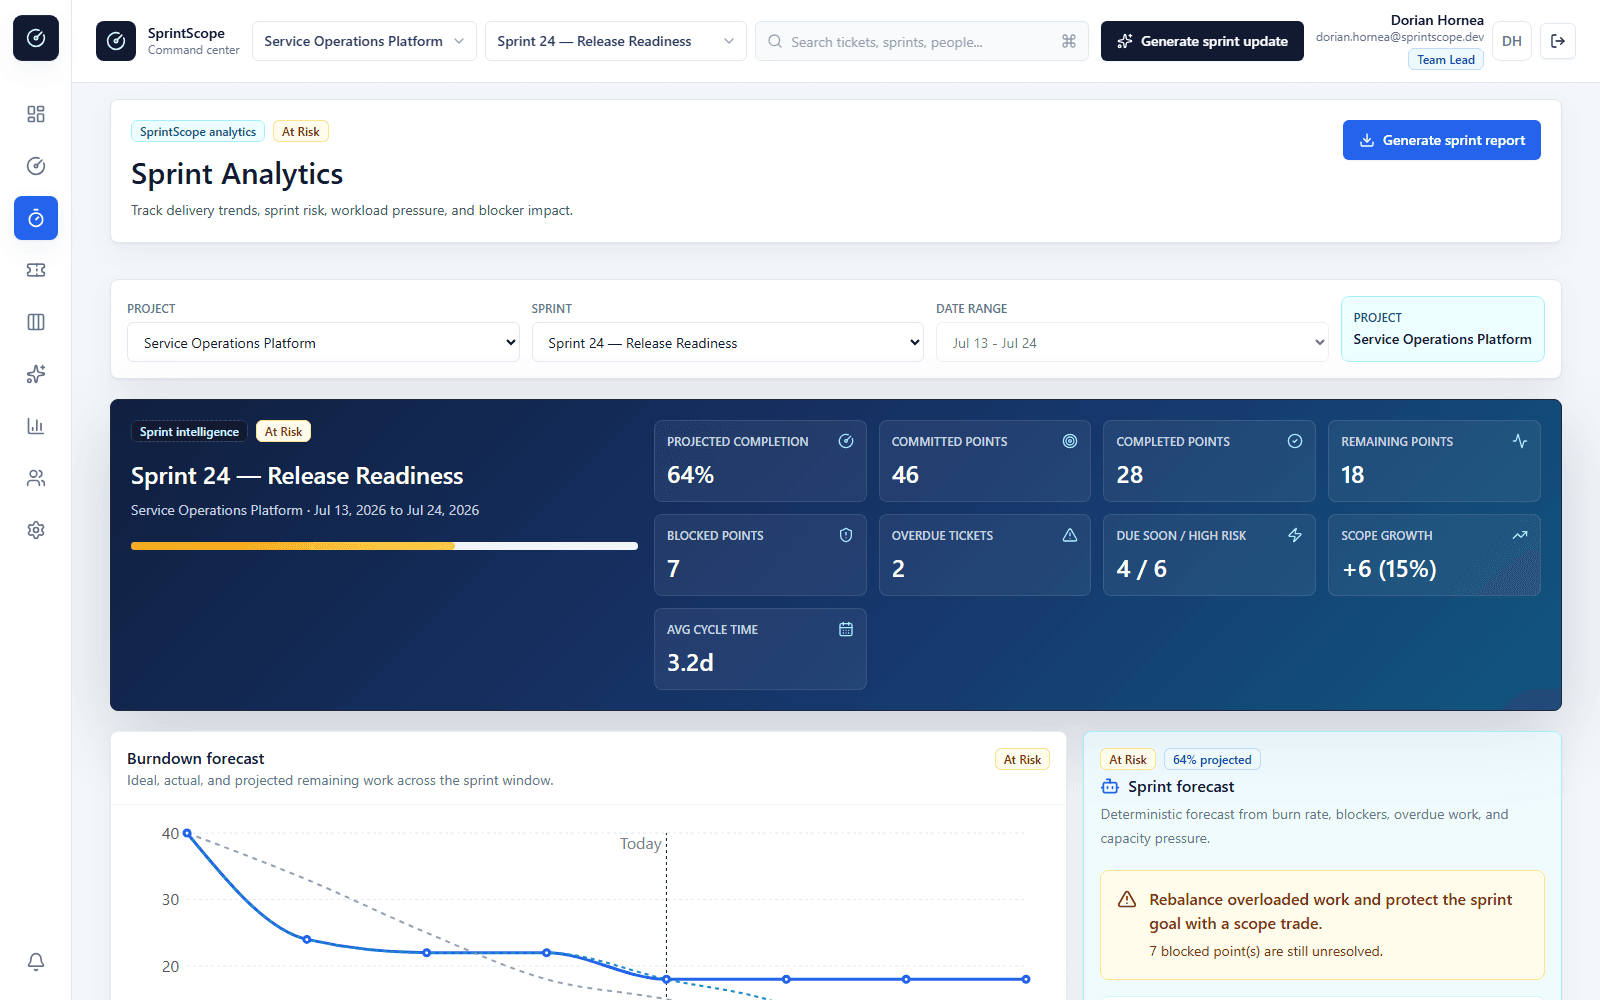
Task: Click the SprintScope logo in left sidebar
Action: pyautogui.click(x=36, y=38)
